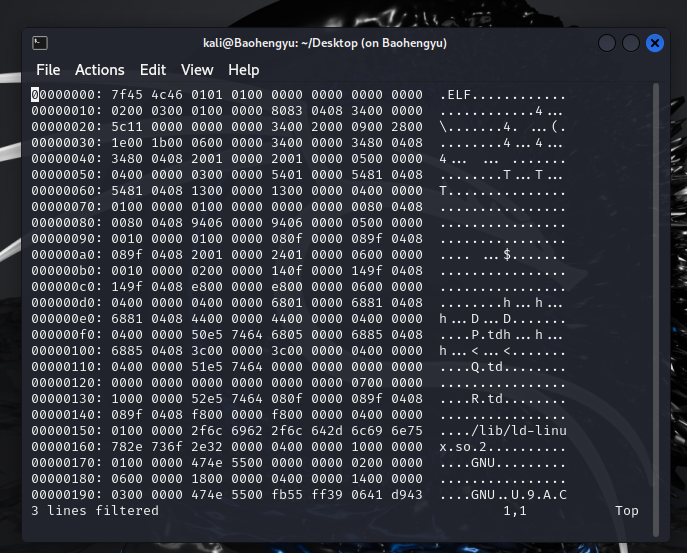Click the '3 lines filtered' status message
Image resolution: width=687 pixels, height=553 pixels.
(95, 510)
